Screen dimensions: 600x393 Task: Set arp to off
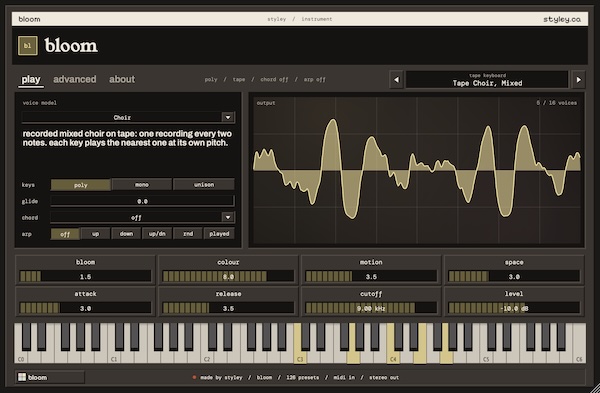pos(65,234)
